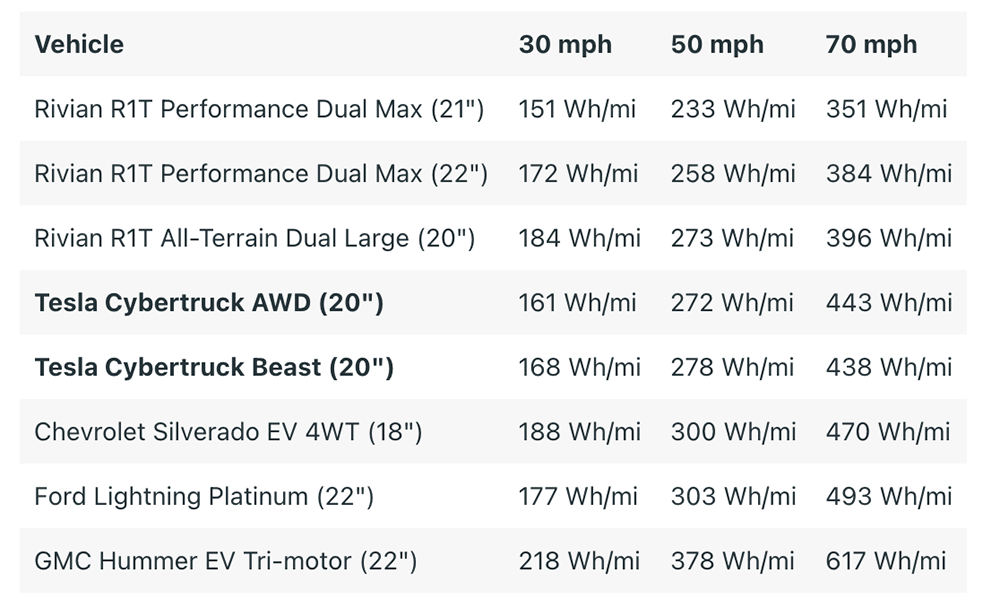Select the 396 Wh/mi Rivian All-Terrain value
1000x608 pixels.
tap(889, 238)
